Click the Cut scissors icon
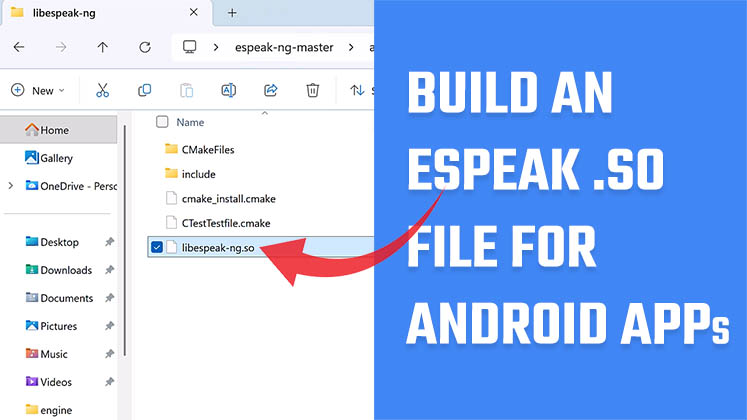This screenshot has width=747, height=420. [x=102, y=90]
